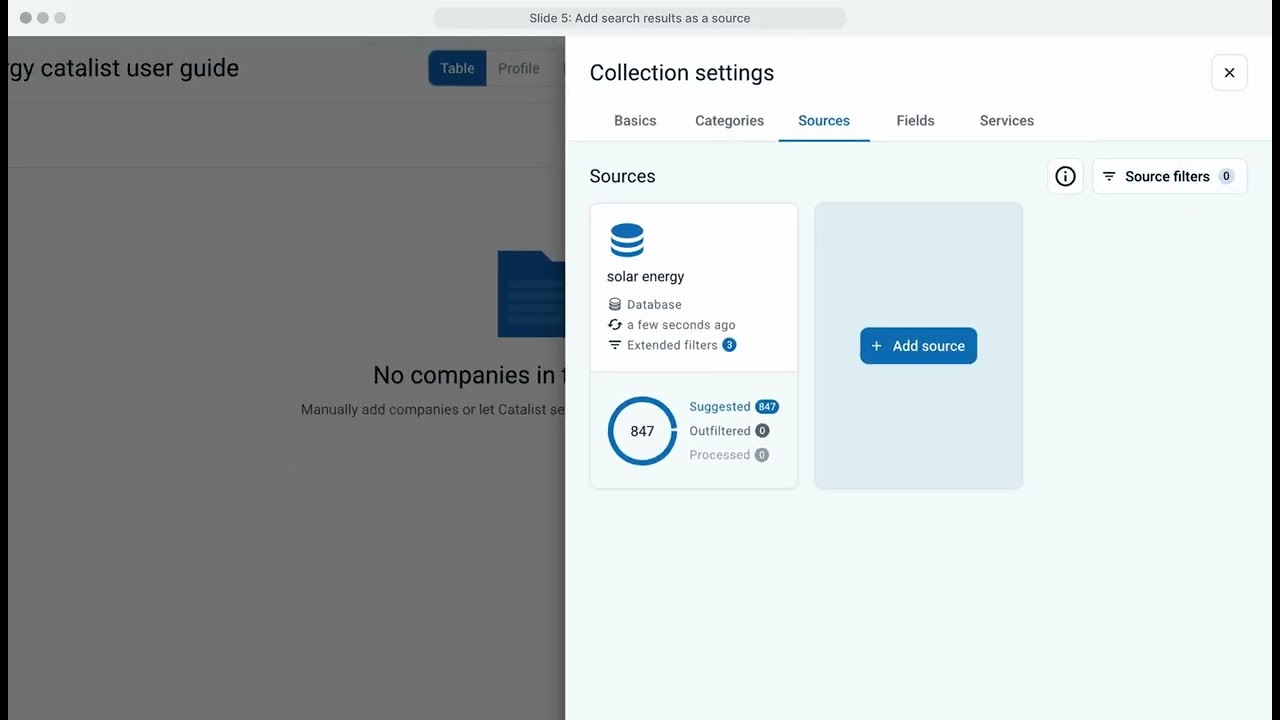Click the macOS green zoom button
The width and height of the screenshot is (1280, 720).
[x=60, y=18]
